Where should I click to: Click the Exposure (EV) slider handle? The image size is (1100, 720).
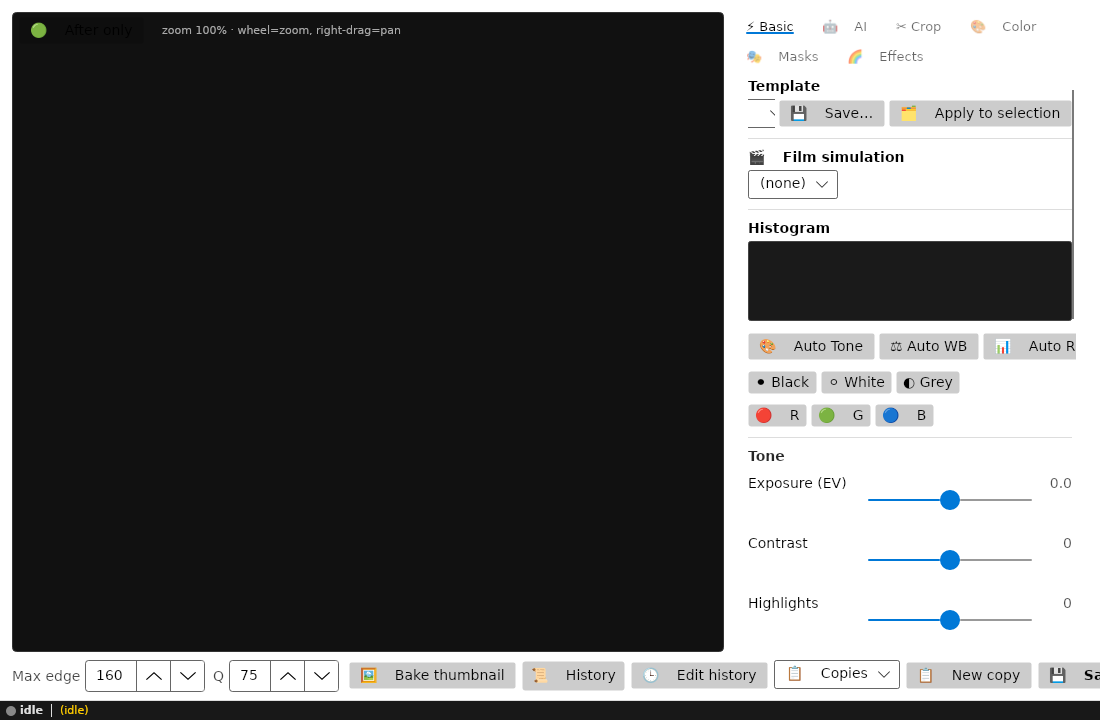950,500
